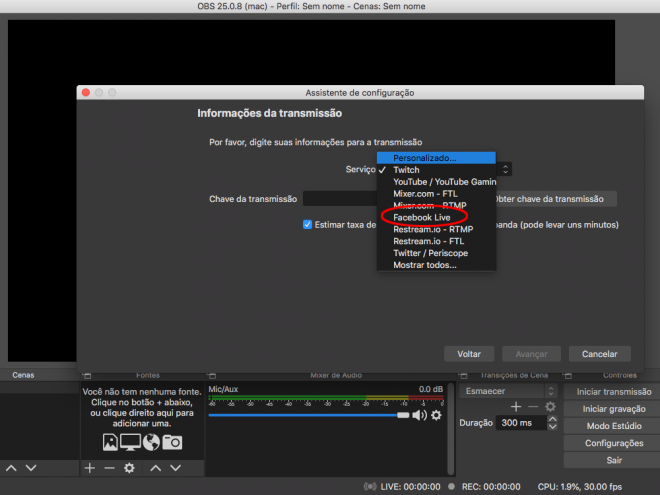
Task: Click the display capture monitor icon
Action: (130, 442)
